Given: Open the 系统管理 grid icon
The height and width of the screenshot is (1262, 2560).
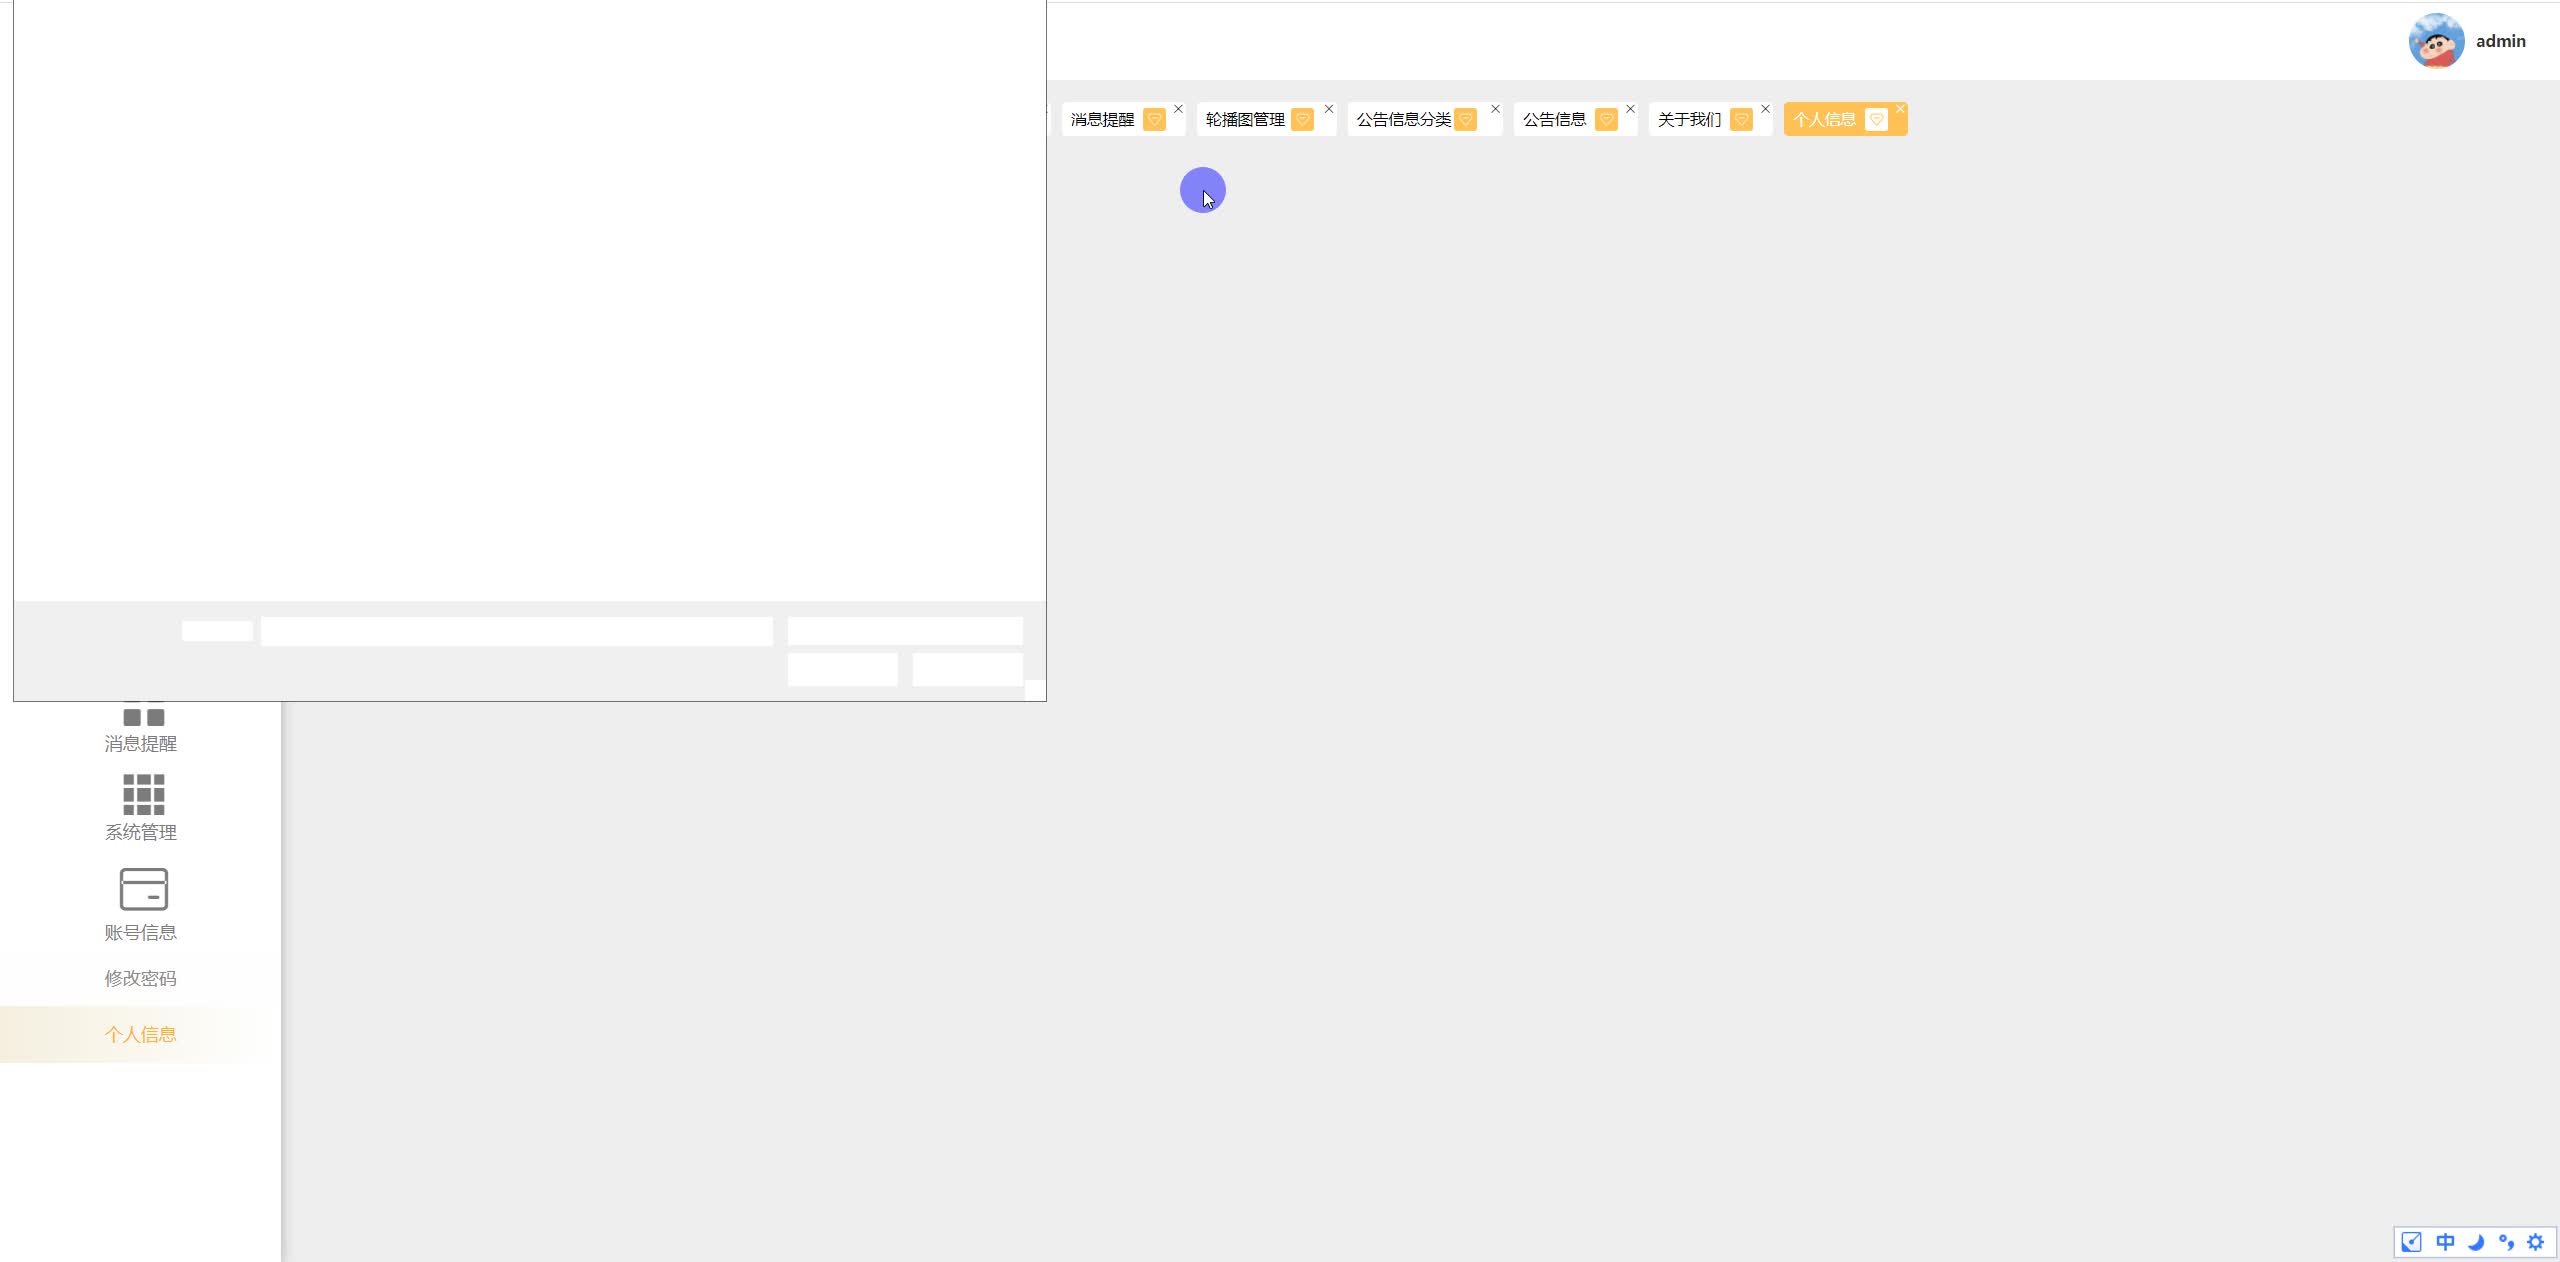Looking at the screenshot, I should 143,794.
